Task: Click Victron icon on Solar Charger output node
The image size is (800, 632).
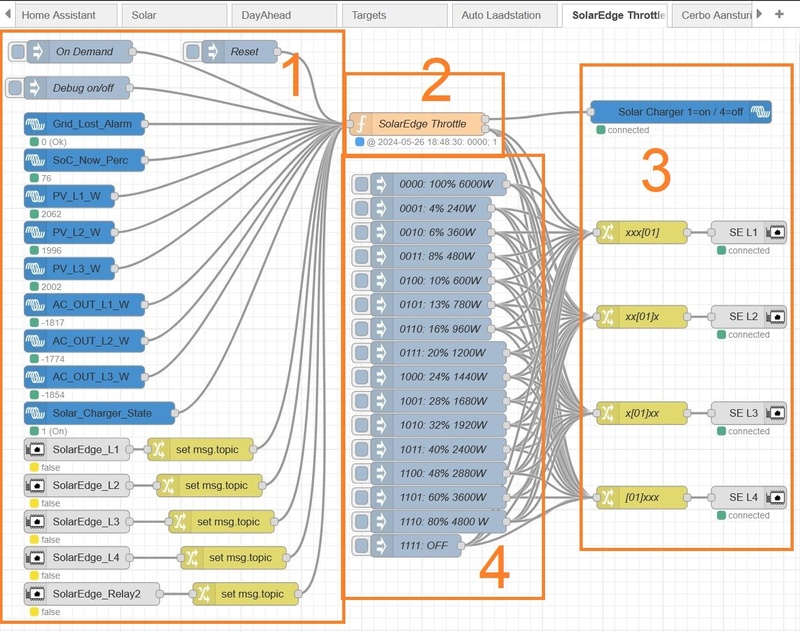Action: [760, 112]
